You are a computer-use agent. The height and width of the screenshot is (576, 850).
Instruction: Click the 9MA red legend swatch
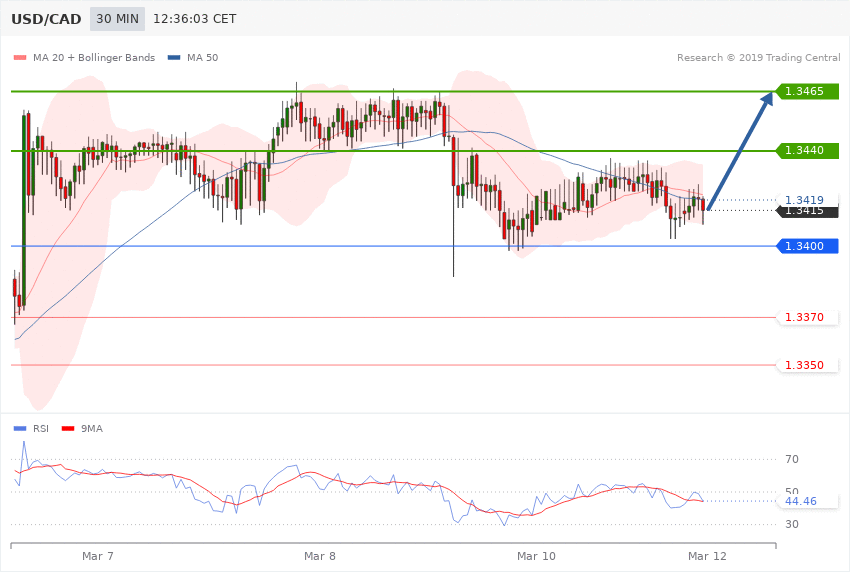pos(68,429)
